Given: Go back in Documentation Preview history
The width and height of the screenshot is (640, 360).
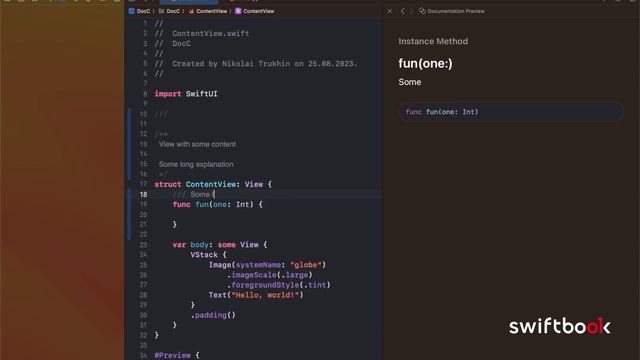Looking at the screenshot, I should click(402, 11).
